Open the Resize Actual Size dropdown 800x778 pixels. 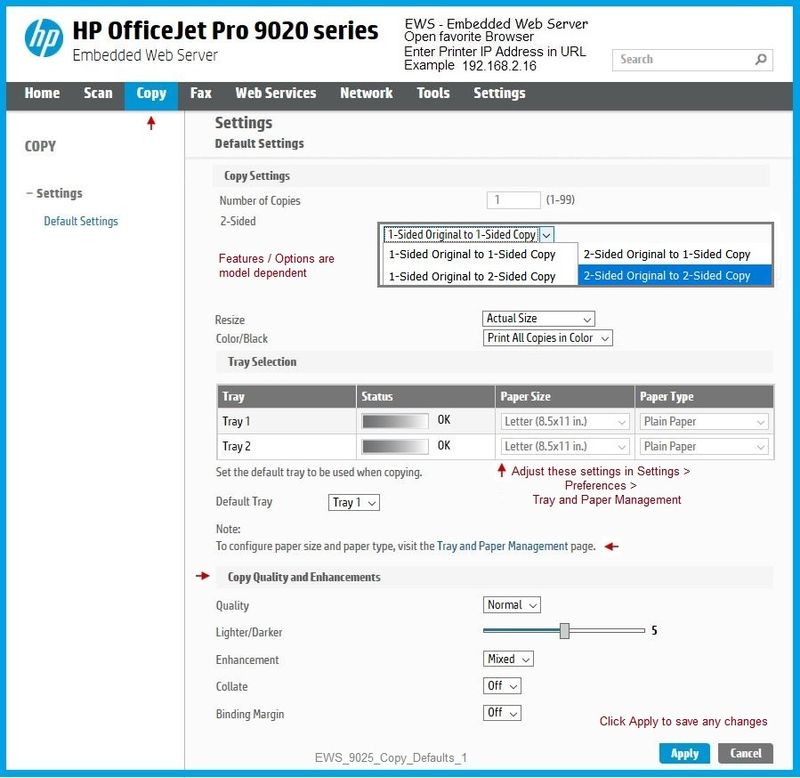(538, 319)
